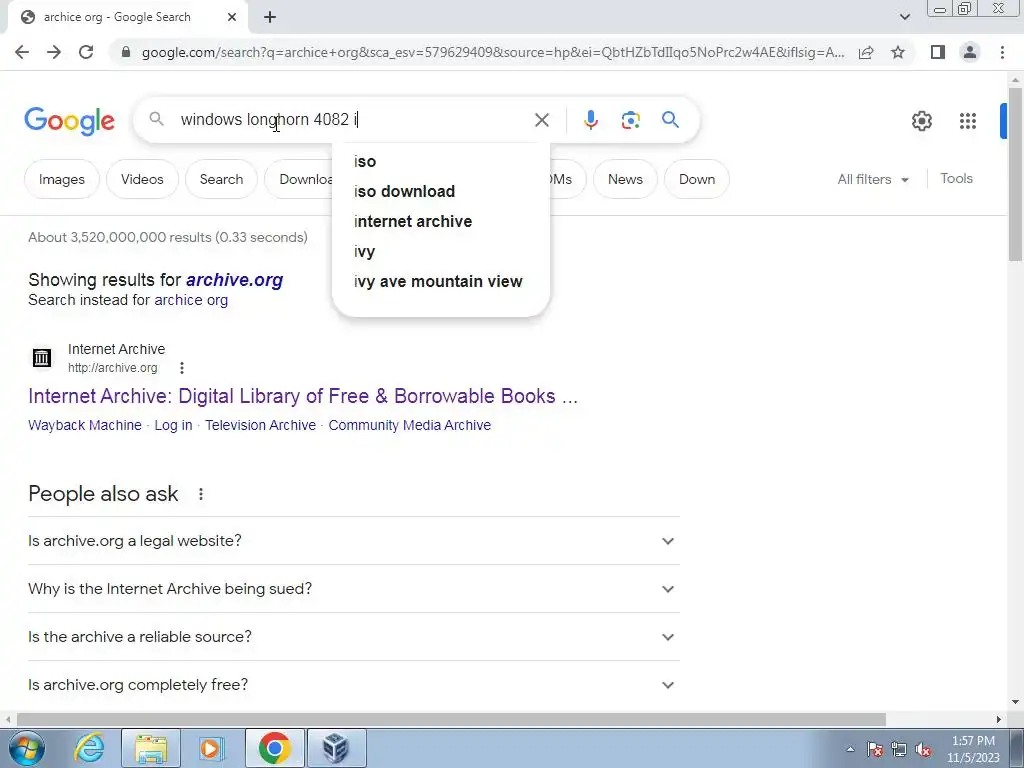Click the vertical page scrollbar thumb
The height and width of the screenshot is (768, 1024).
(1015, 173)
